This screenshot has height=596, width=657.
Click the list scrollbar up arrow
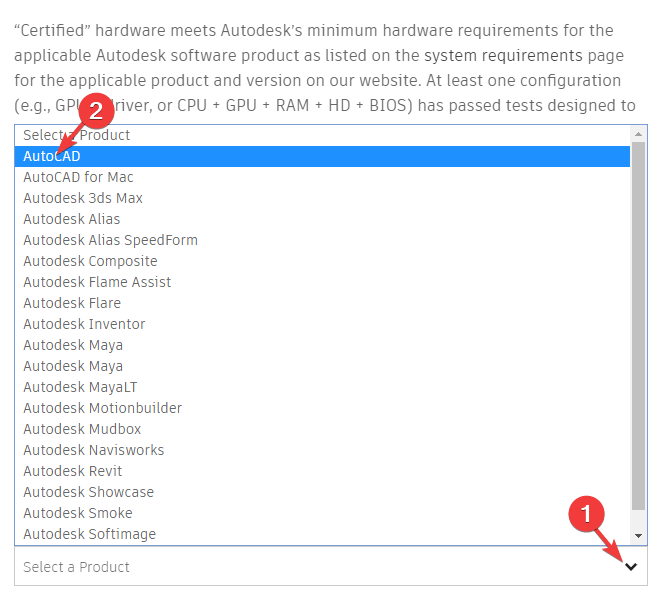(638, 134)
